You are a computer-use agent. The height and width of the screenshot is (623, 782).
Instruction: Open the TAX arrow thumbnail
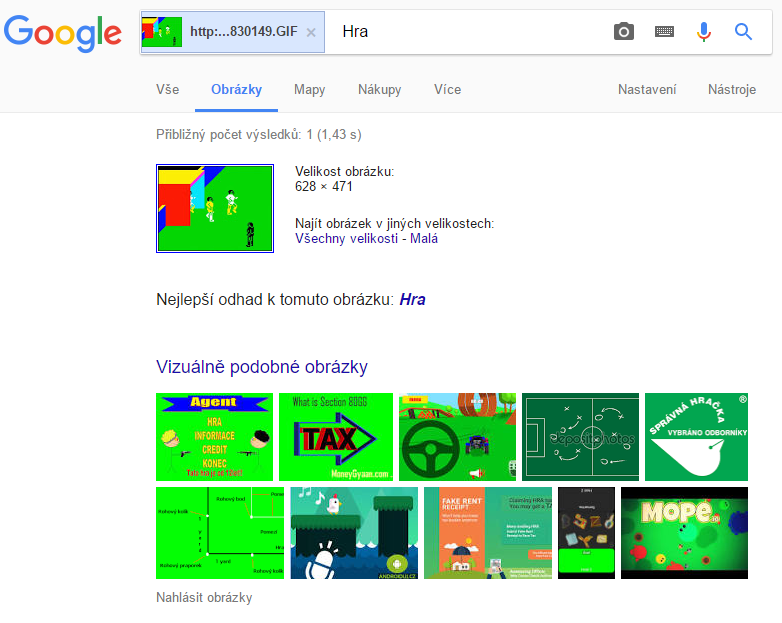pos(336,437)
